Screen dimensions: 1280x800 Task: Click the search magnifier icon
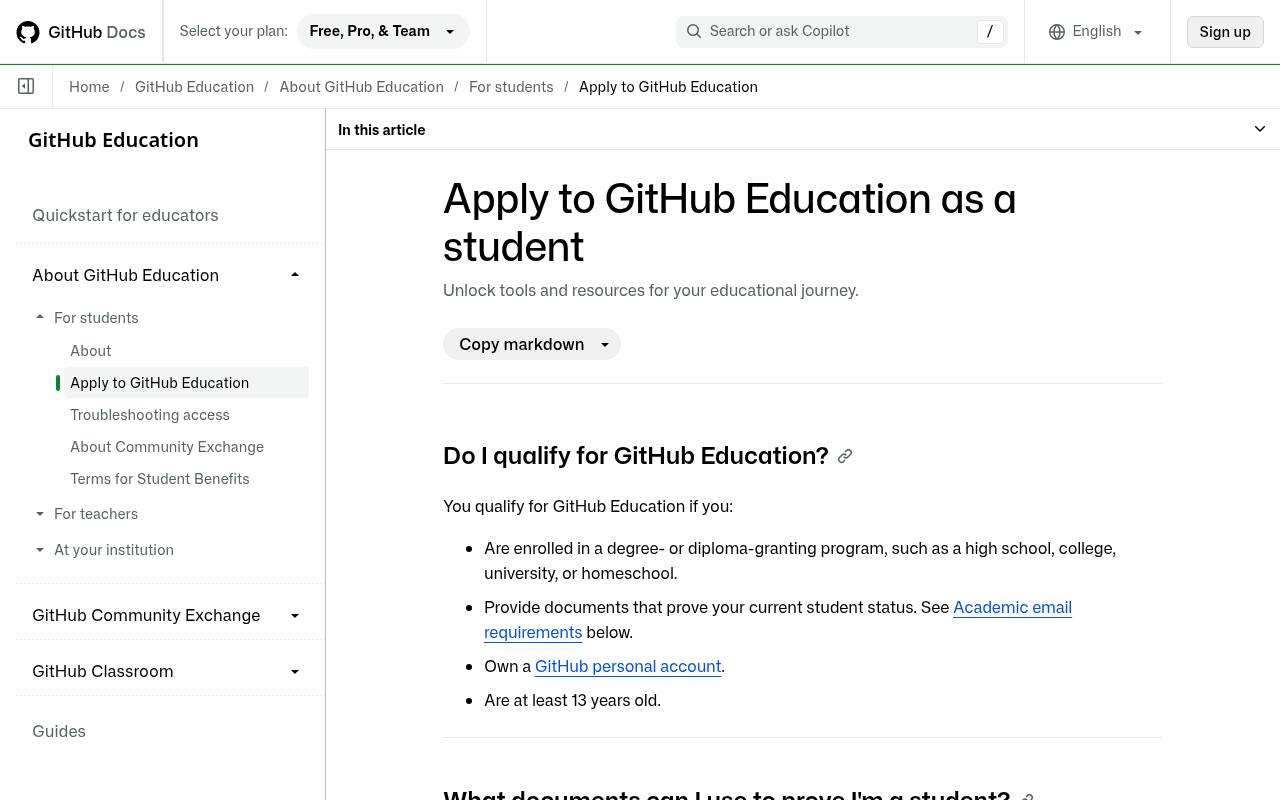(693, 31)
